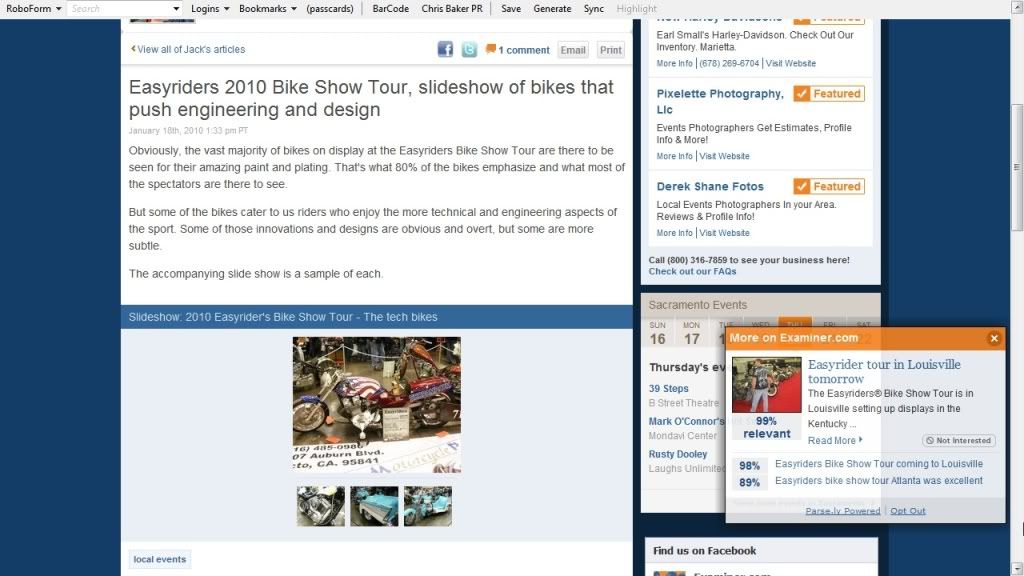Expand the Logins dropdown
This screenshot has height=576, width=1024.
[x=209, y=8]
